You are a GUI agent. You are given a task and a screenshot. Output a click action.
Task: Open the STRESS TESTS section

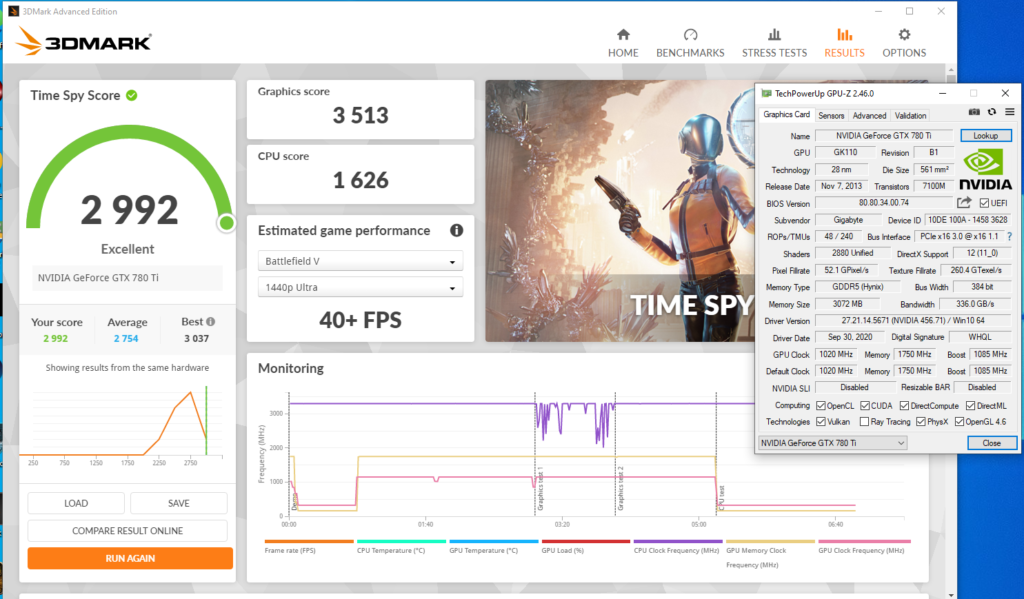click(x=775, y=43)
